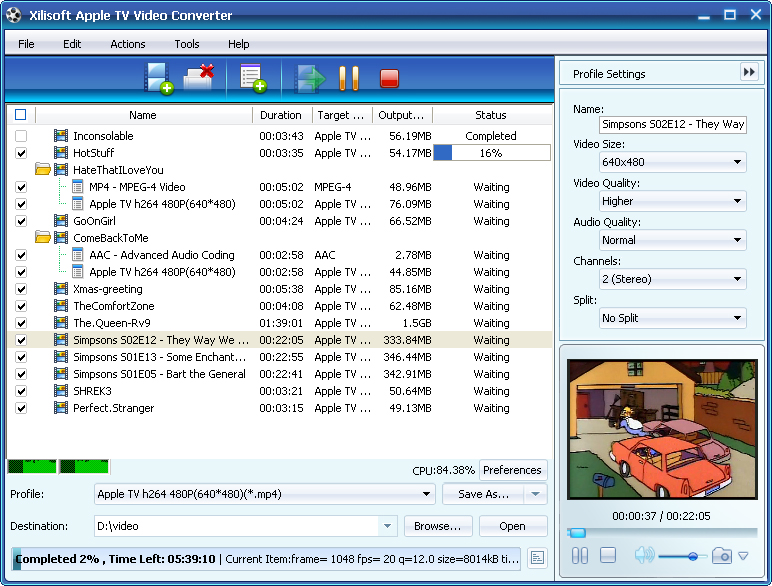772x586 pixels.
Task: Pause the preview player
Action: 579,556
